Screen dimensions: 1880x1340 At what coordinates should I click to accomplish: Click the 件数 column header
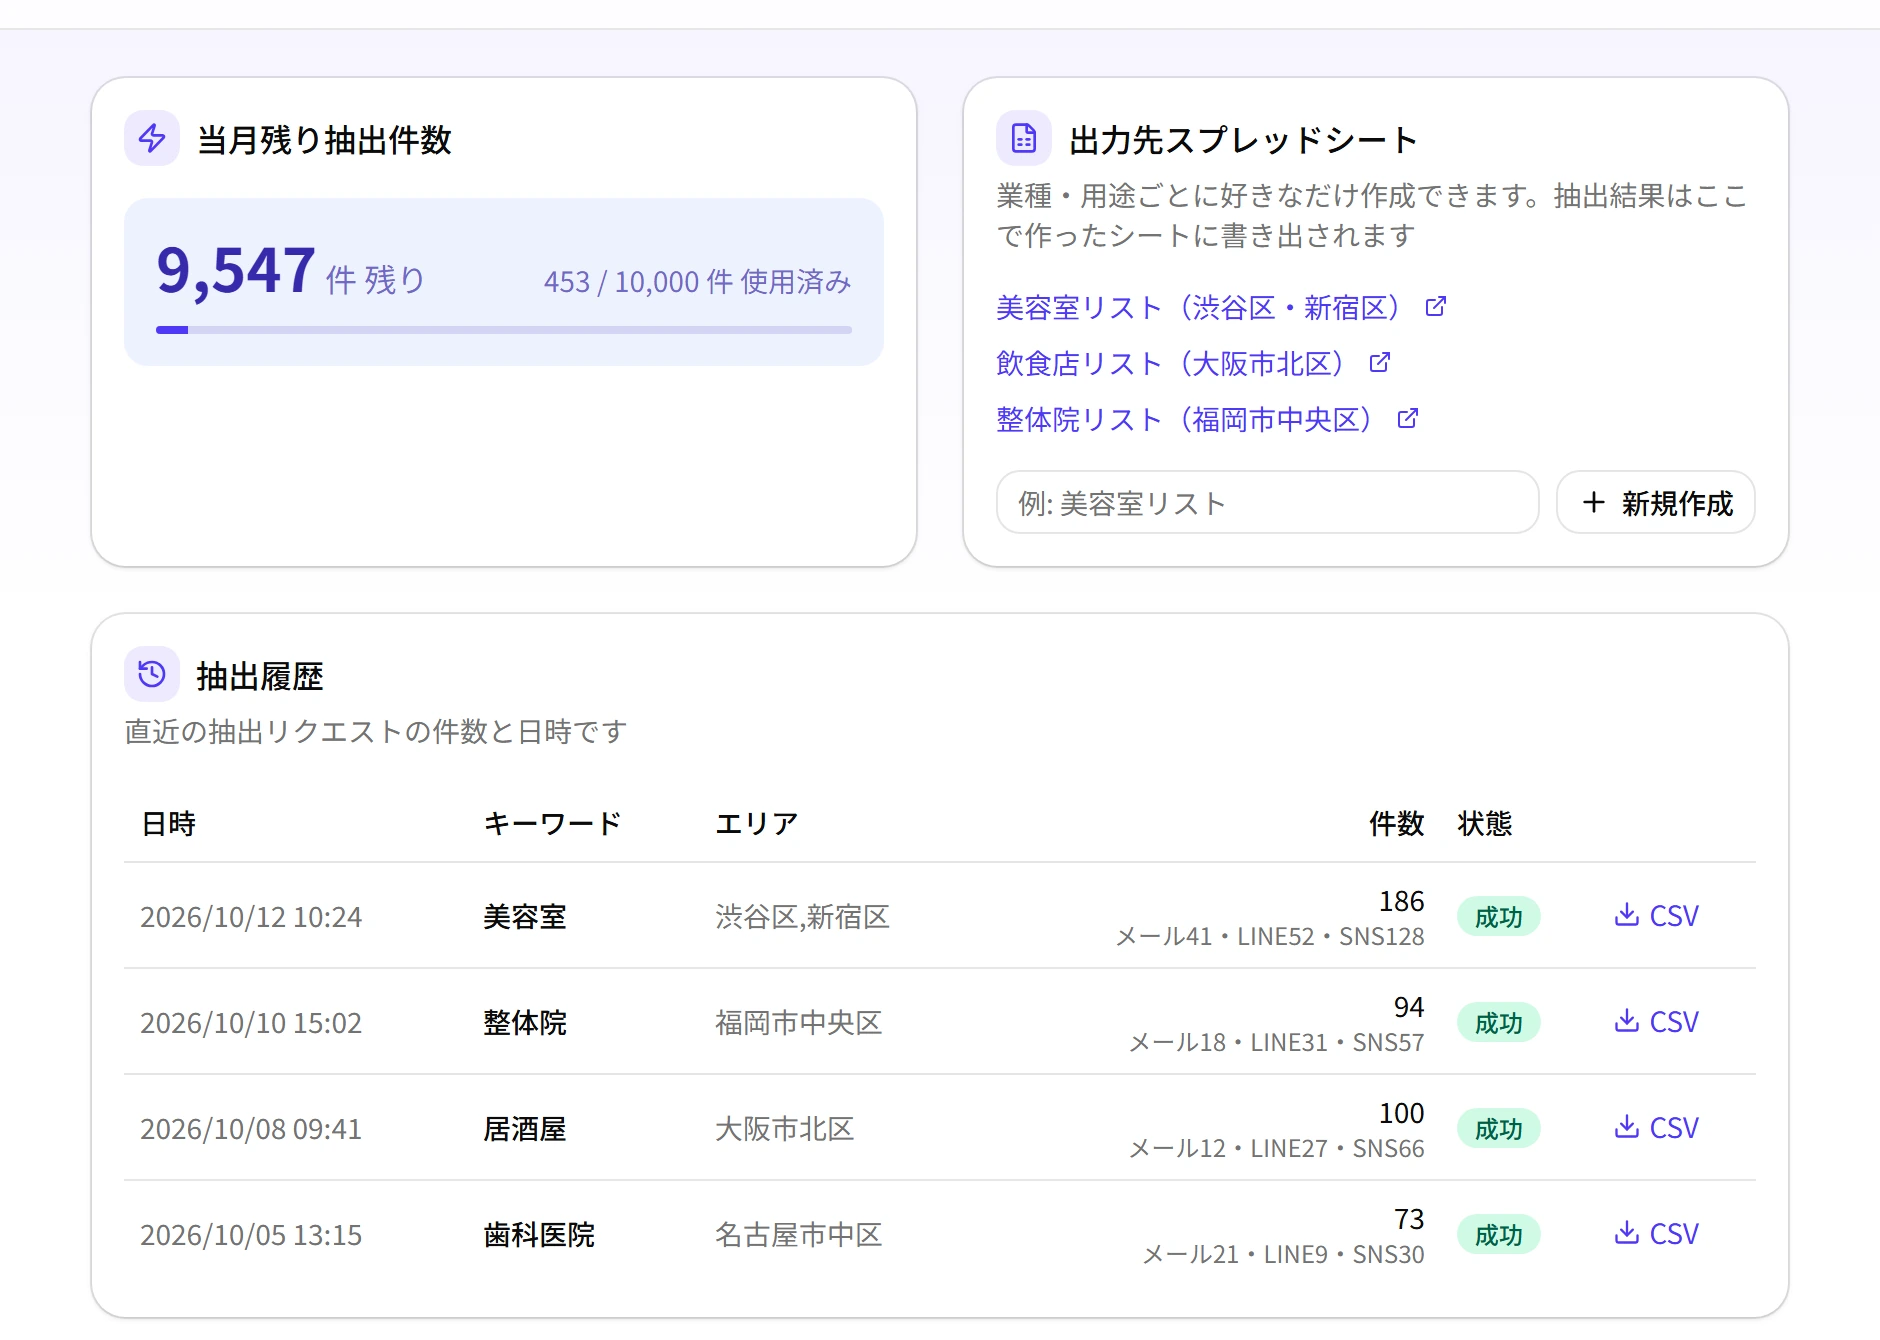pos(1396,824)
